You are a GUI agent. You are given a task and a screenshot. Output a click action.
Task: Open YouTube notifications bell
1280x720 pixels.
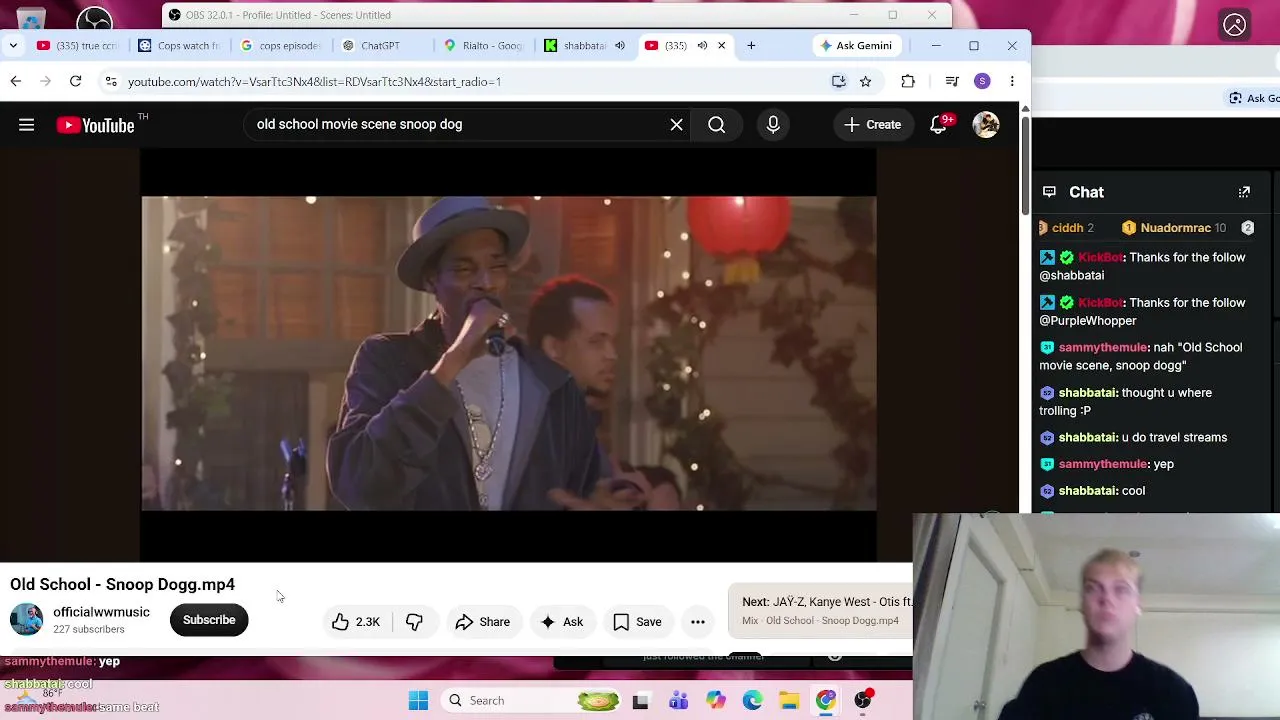click(x=939, y=125)
